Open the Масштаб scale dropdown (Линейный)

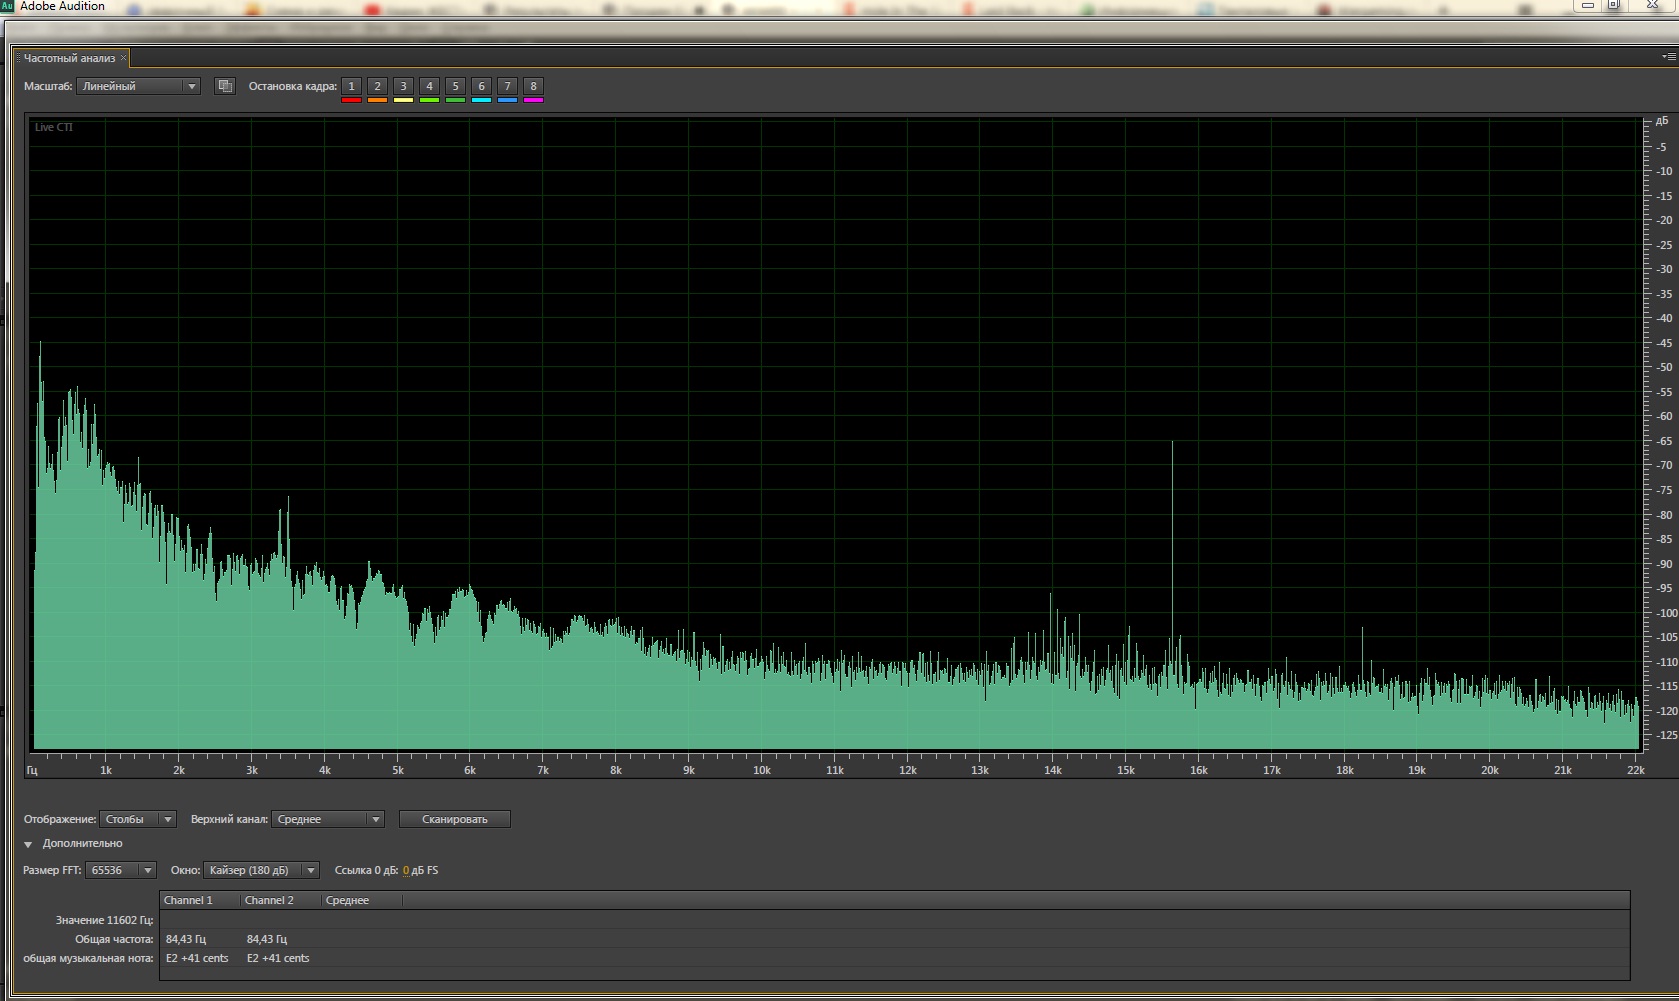pos(138,86)
